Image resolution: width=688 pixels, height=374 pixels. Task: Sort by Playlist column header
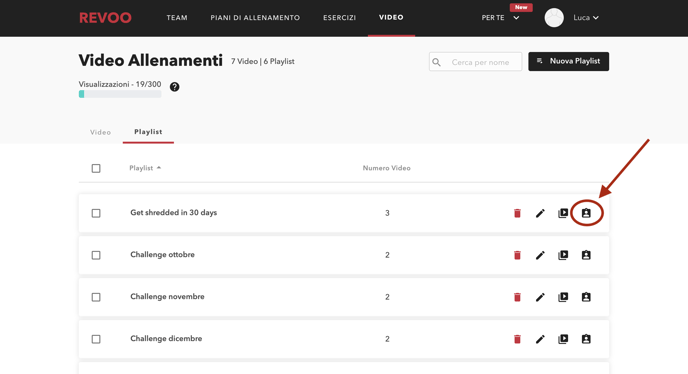(x=145, y=168)
